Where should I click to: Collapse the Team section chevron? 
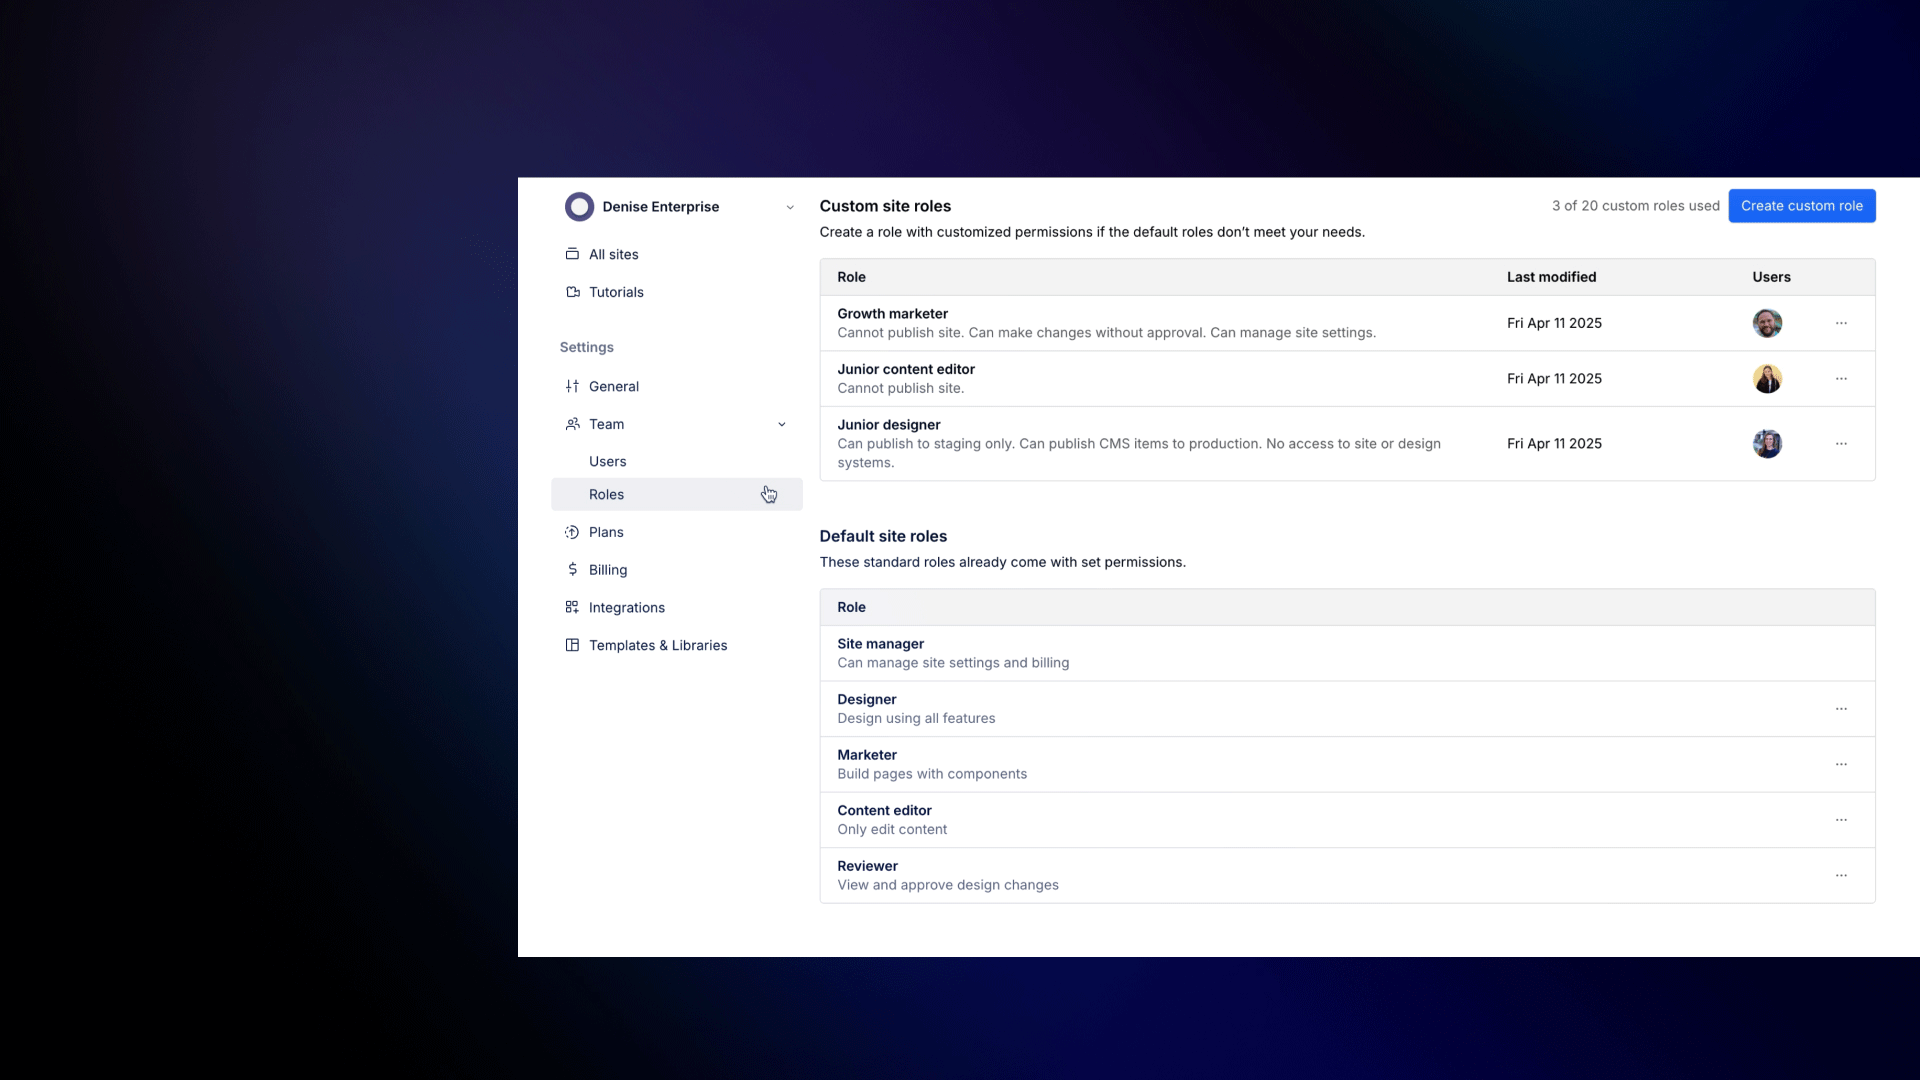[782, 424]
